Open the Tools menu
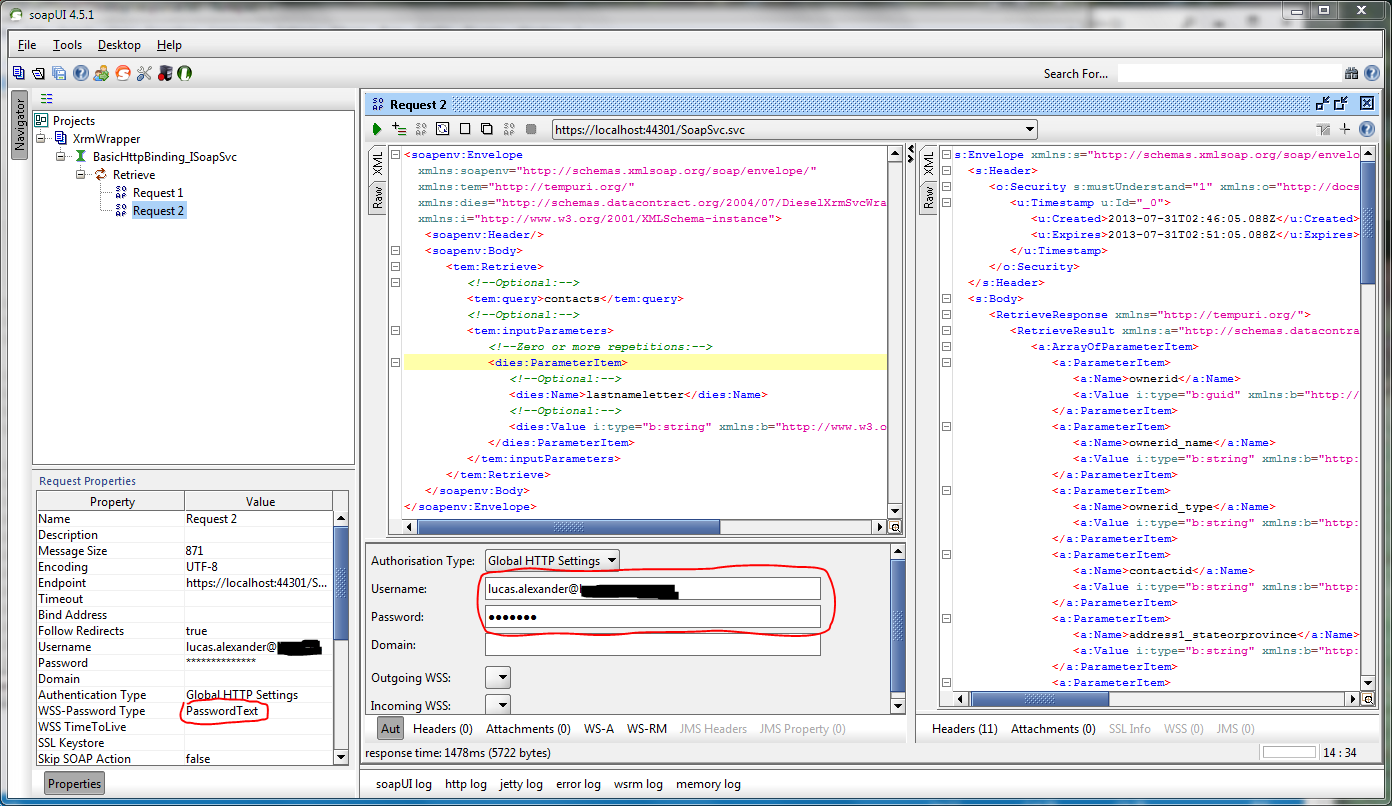This screenshot has width=1392, height=806. click(67, 45)
